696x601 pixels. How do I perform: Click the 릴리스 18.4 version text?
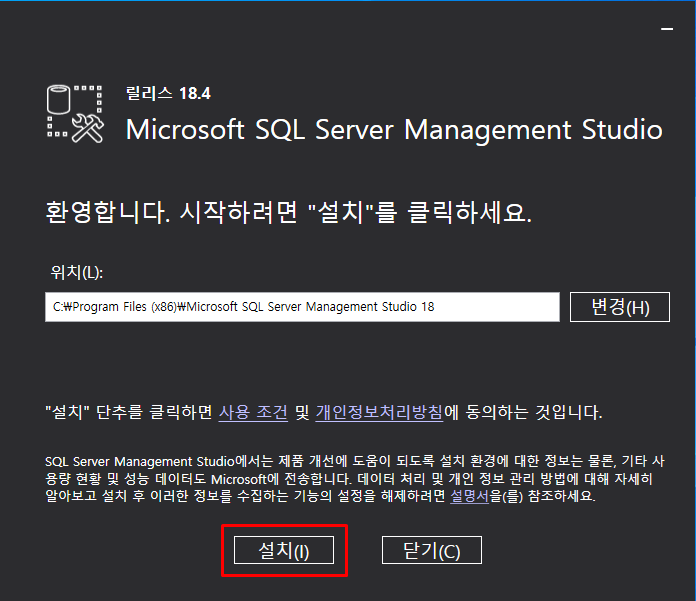coord(168,93)
